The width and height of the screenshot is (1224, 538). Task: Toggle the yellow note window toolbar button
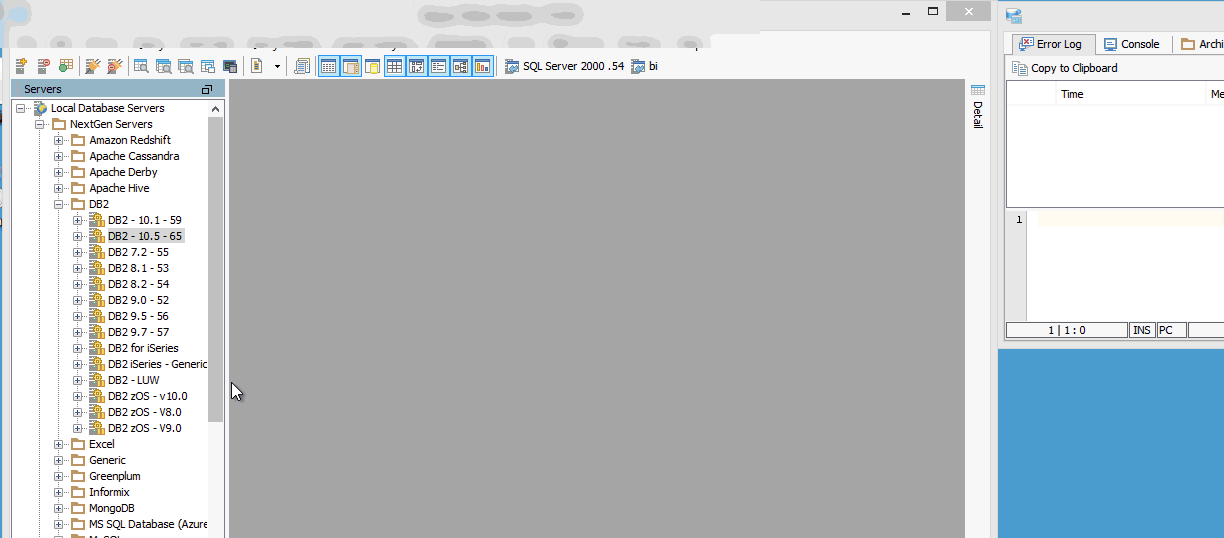(372, 67)
